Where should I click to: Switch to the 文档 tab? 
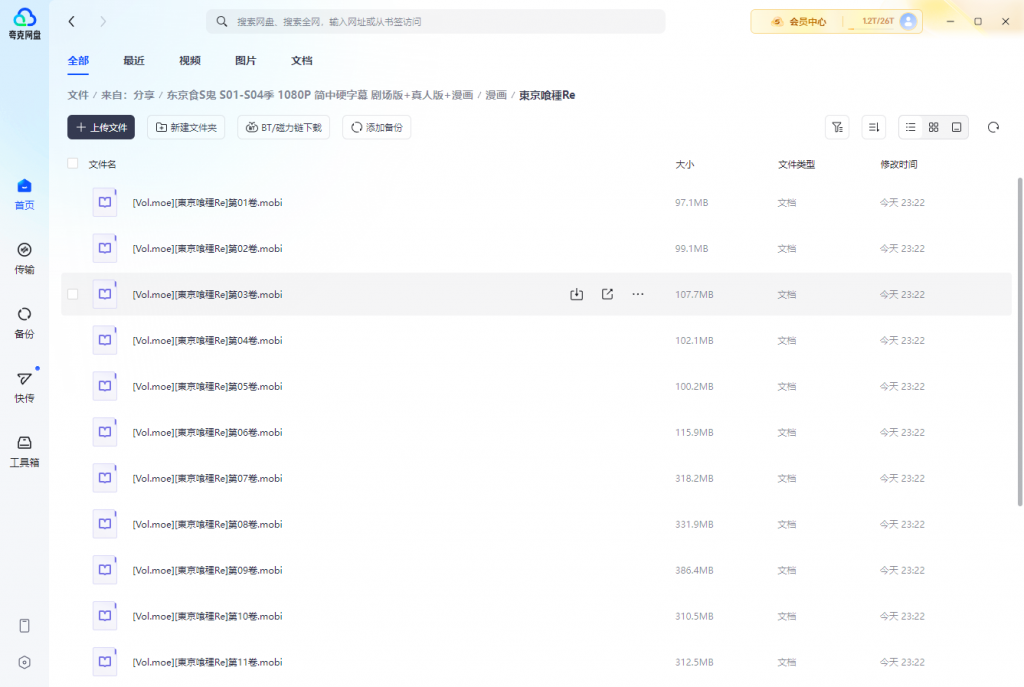(302, 61)
